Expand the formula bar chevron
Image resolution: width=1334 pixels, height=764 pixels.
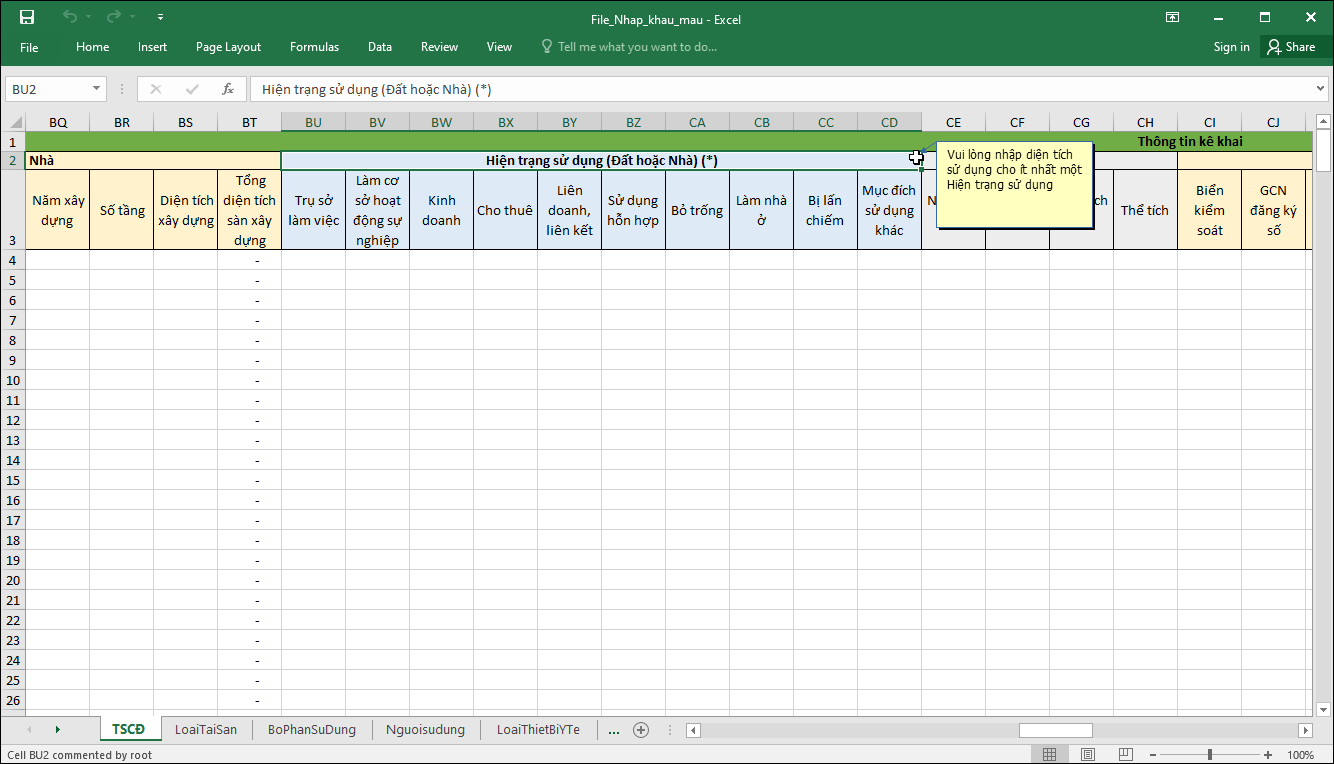point(1320,89)
